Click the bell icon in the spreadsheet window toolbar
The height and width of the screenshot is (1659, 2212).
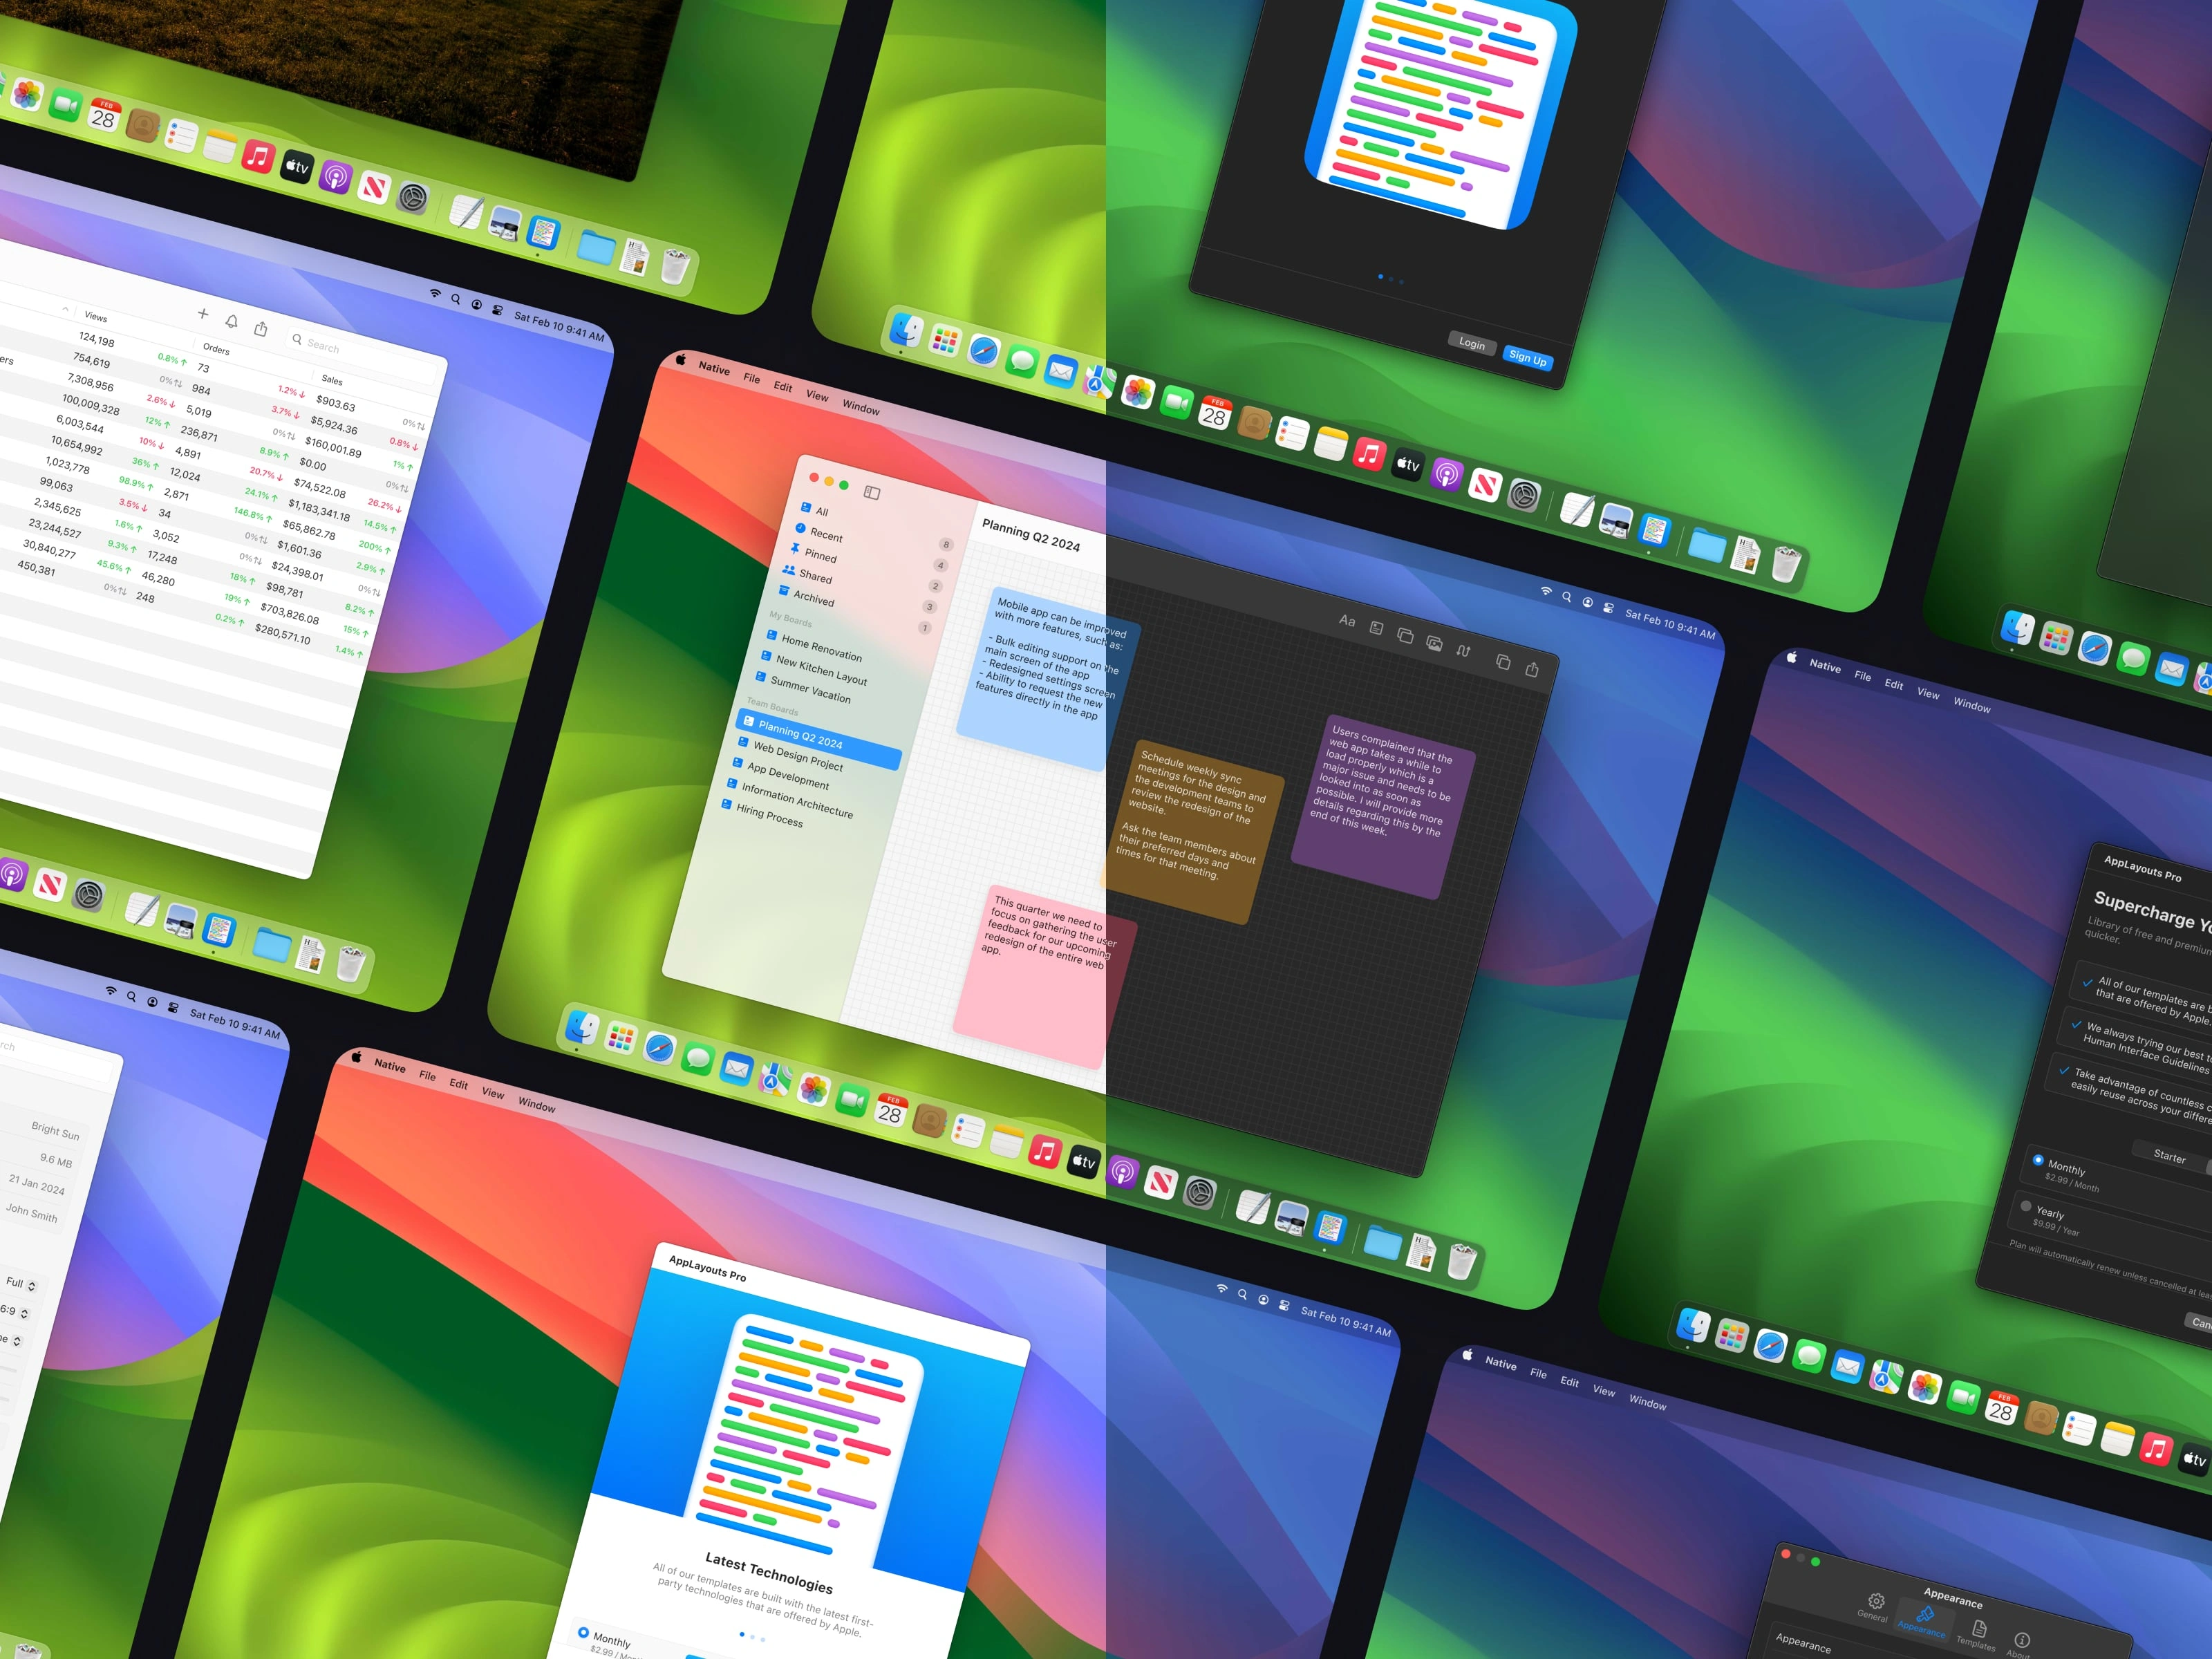[x=232, y=321]
